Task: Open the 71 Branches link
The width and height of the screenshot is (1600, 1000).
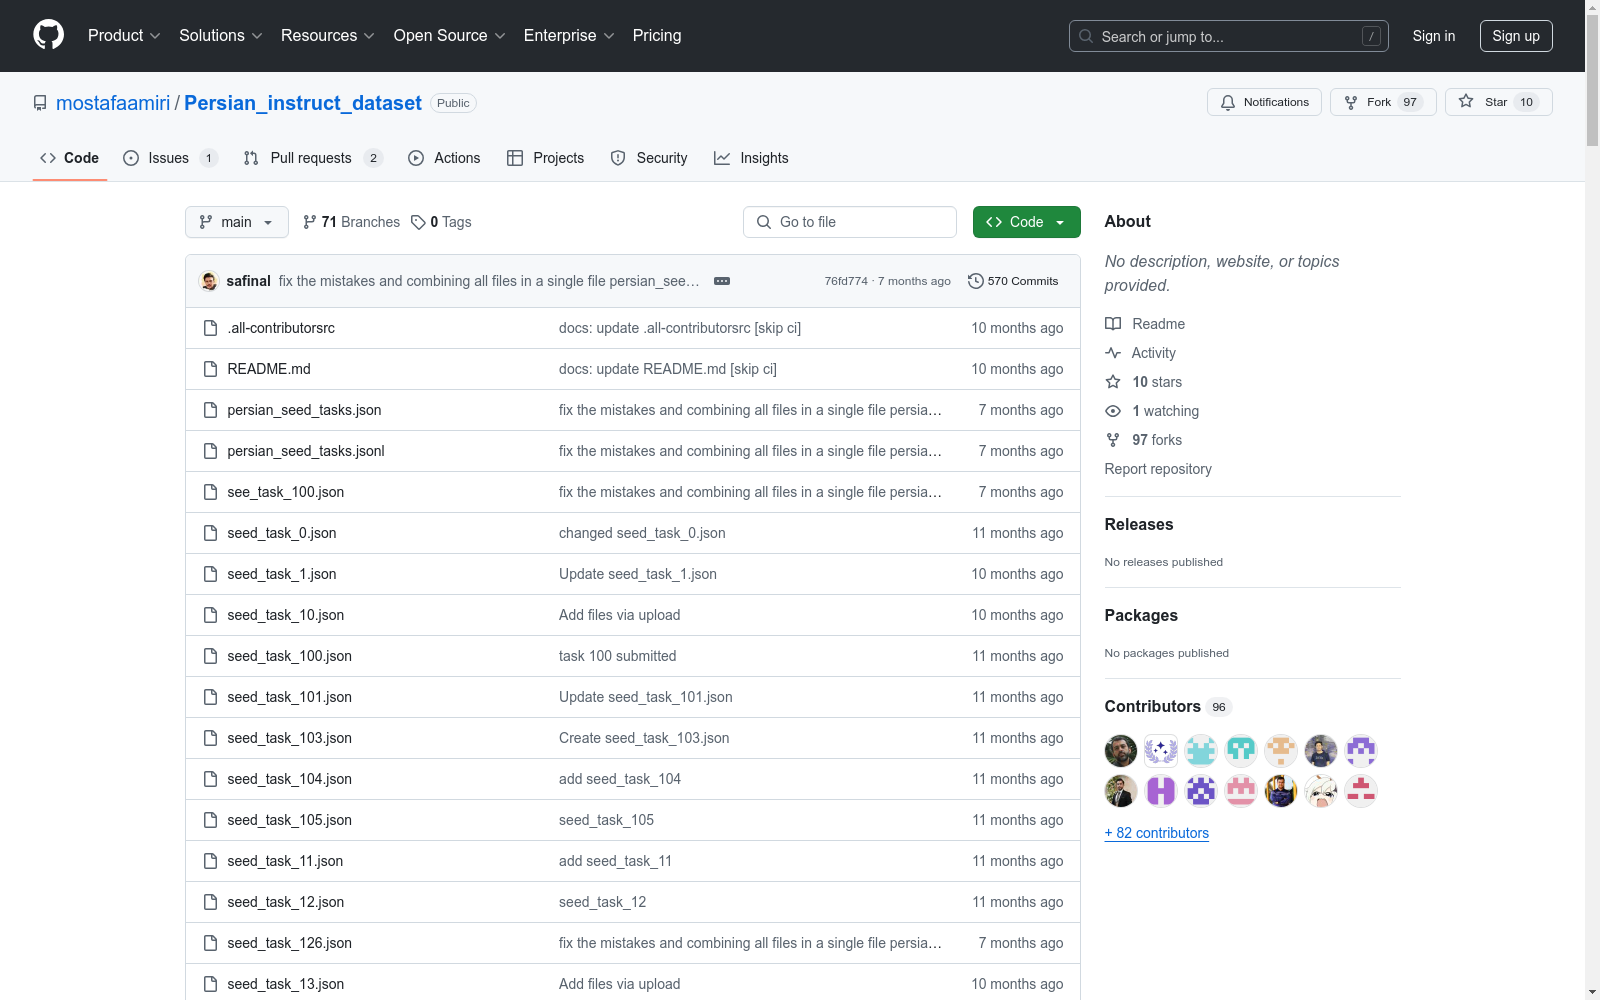Action: pos(351,222)
